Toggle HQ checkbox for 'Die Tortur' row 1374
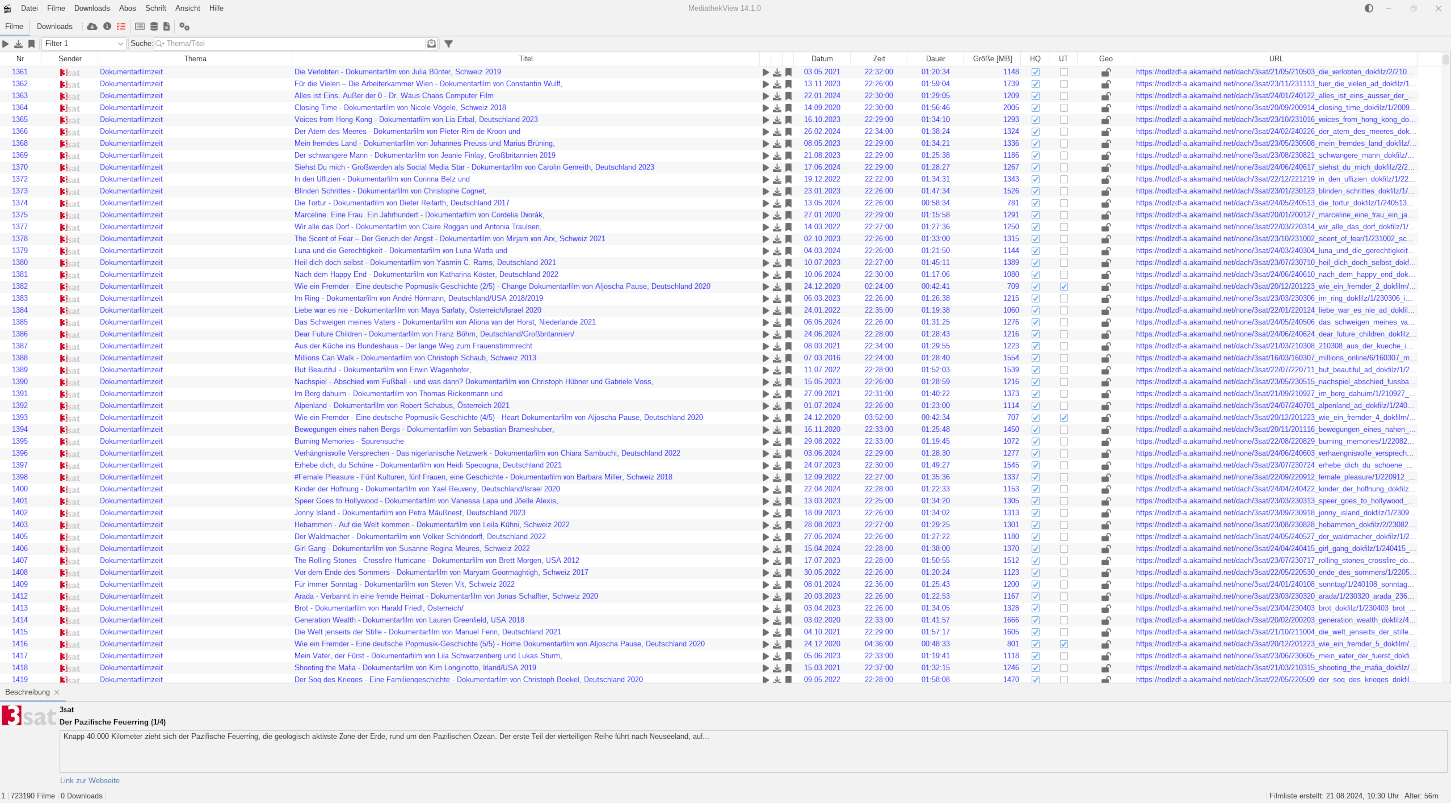 [x=1036, y=203]
